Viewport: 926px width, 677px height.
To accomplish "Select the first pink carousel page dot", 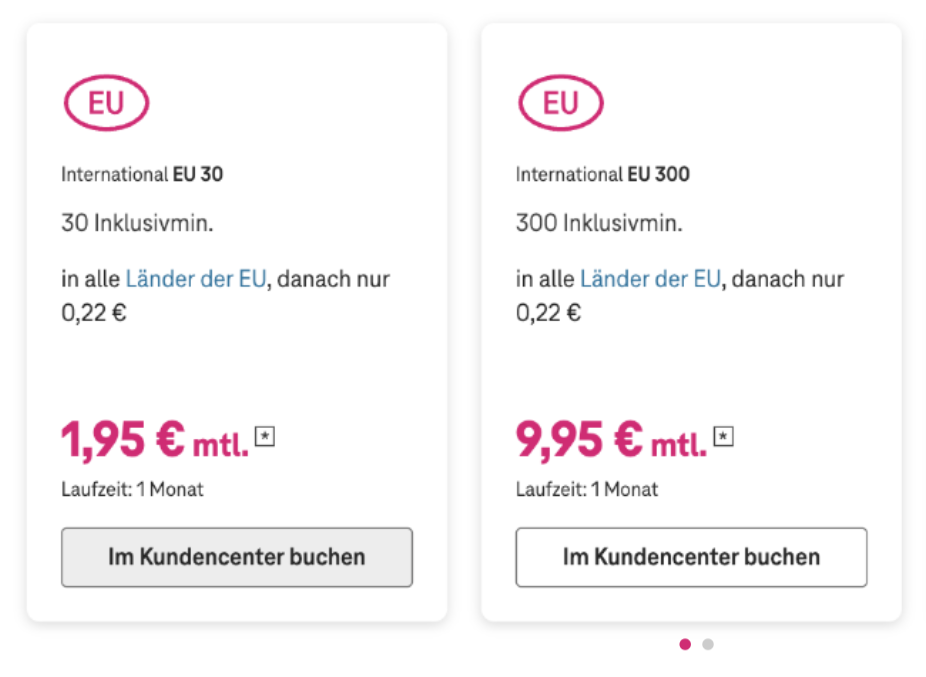I will (685, 645).
